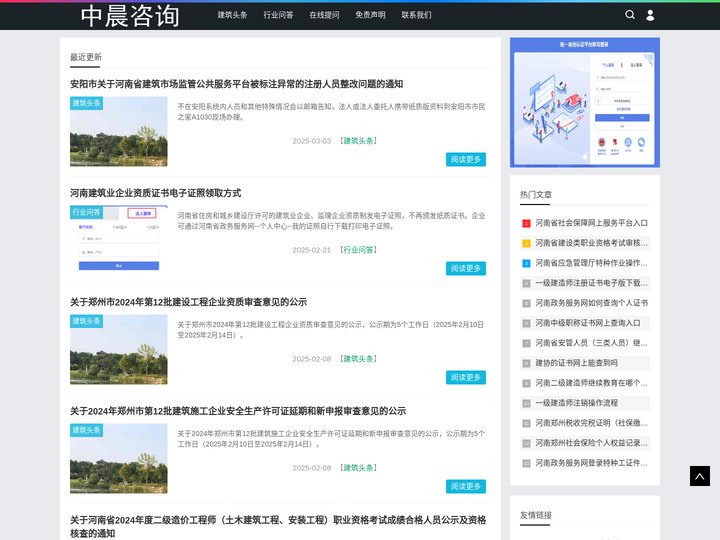The height and width of the screenshot is (540, 720).
Task: Open the user account icon
Action: coord(650,15)
